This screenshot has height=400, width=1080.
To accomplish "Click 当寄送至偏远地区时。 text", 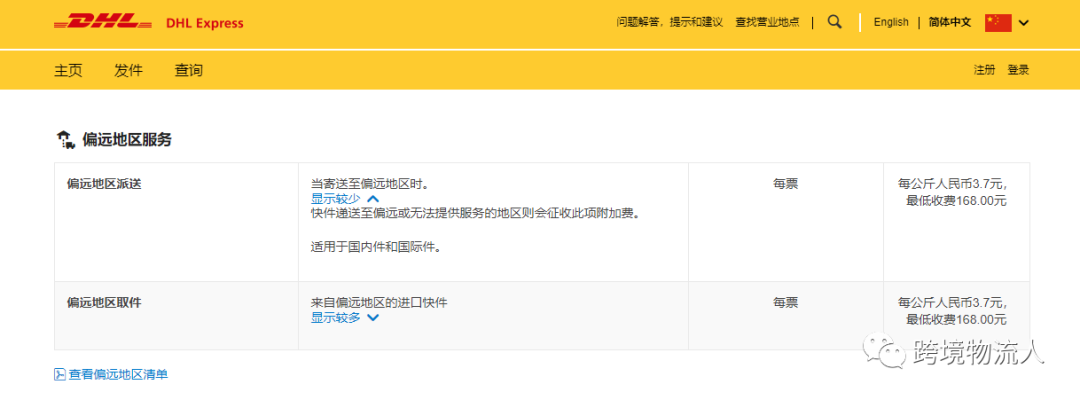I will pyautogui.click(x=370, y=185).
